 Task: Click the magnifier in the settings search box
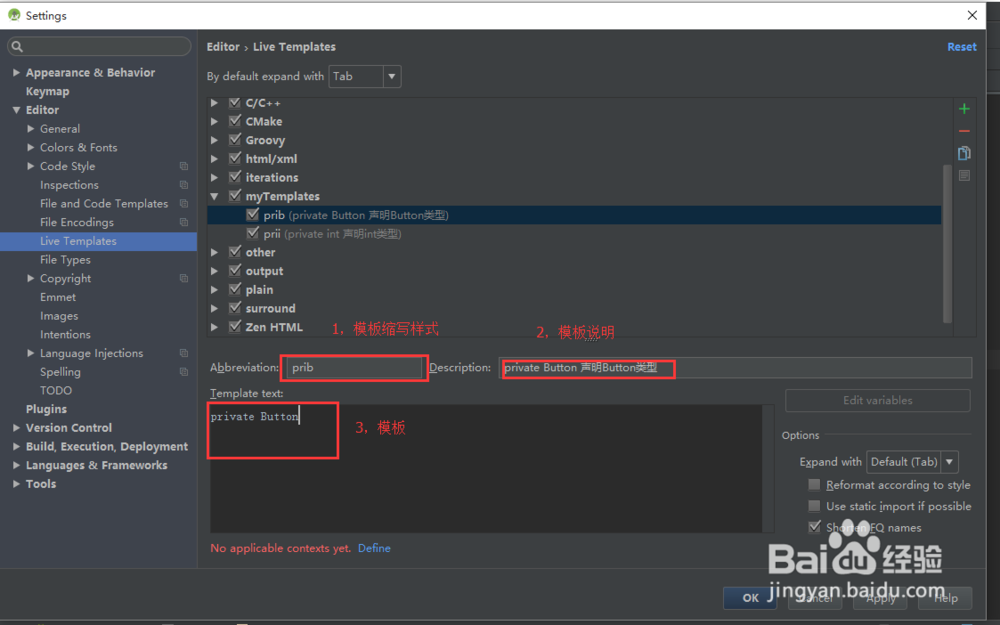point(16,46)
